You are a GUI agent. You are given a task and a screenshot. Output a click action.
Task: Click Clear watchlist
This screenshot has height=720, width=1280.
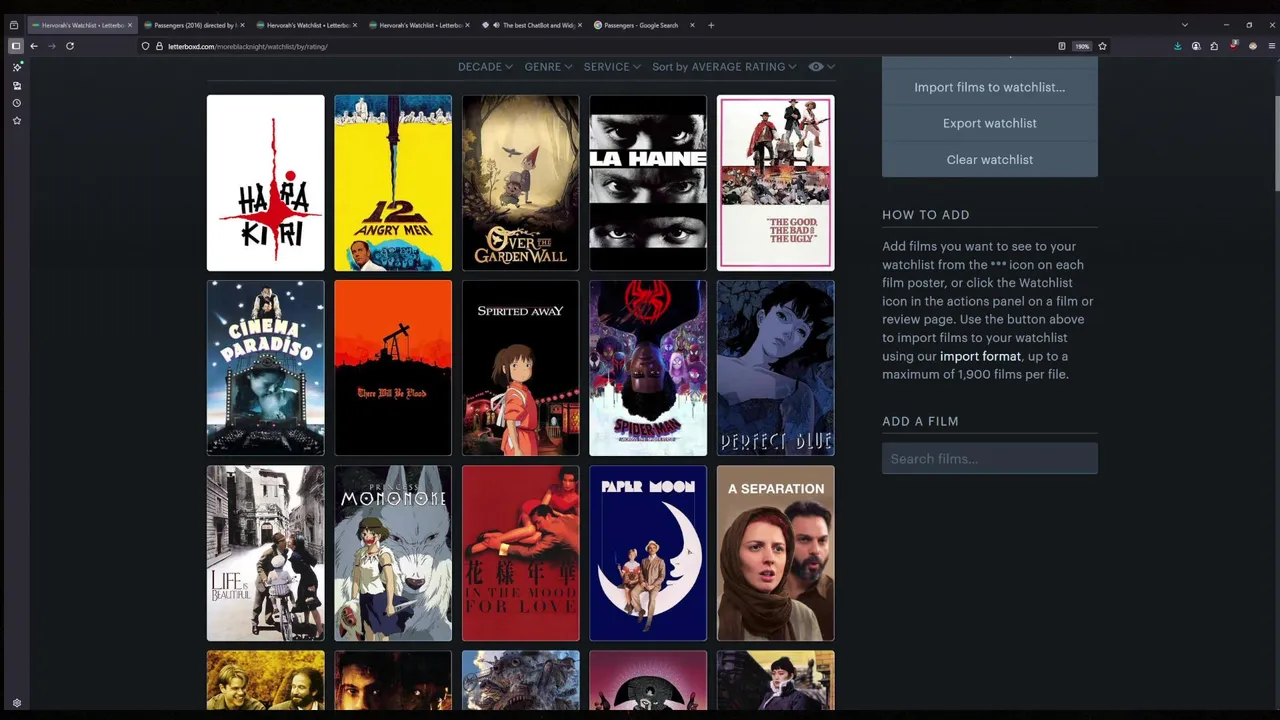coord(990,160)
